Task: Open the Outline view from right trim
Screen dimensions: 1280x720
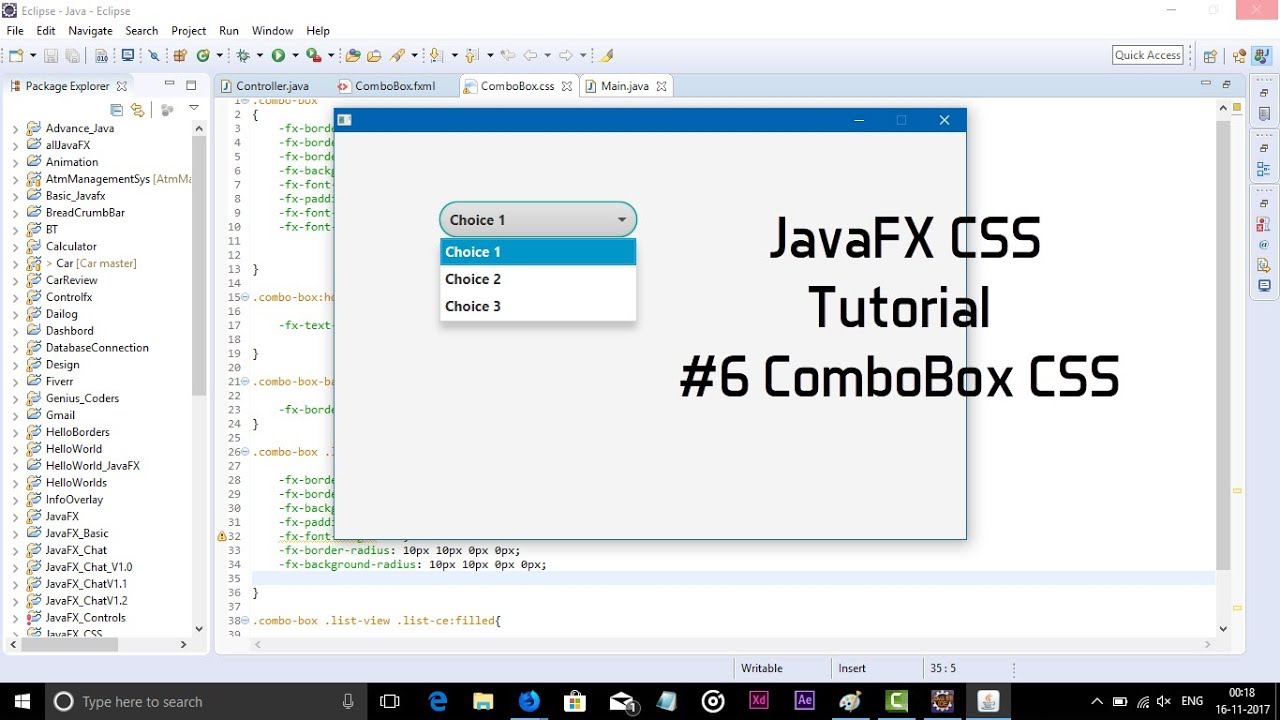Action: pos(1264,169)
